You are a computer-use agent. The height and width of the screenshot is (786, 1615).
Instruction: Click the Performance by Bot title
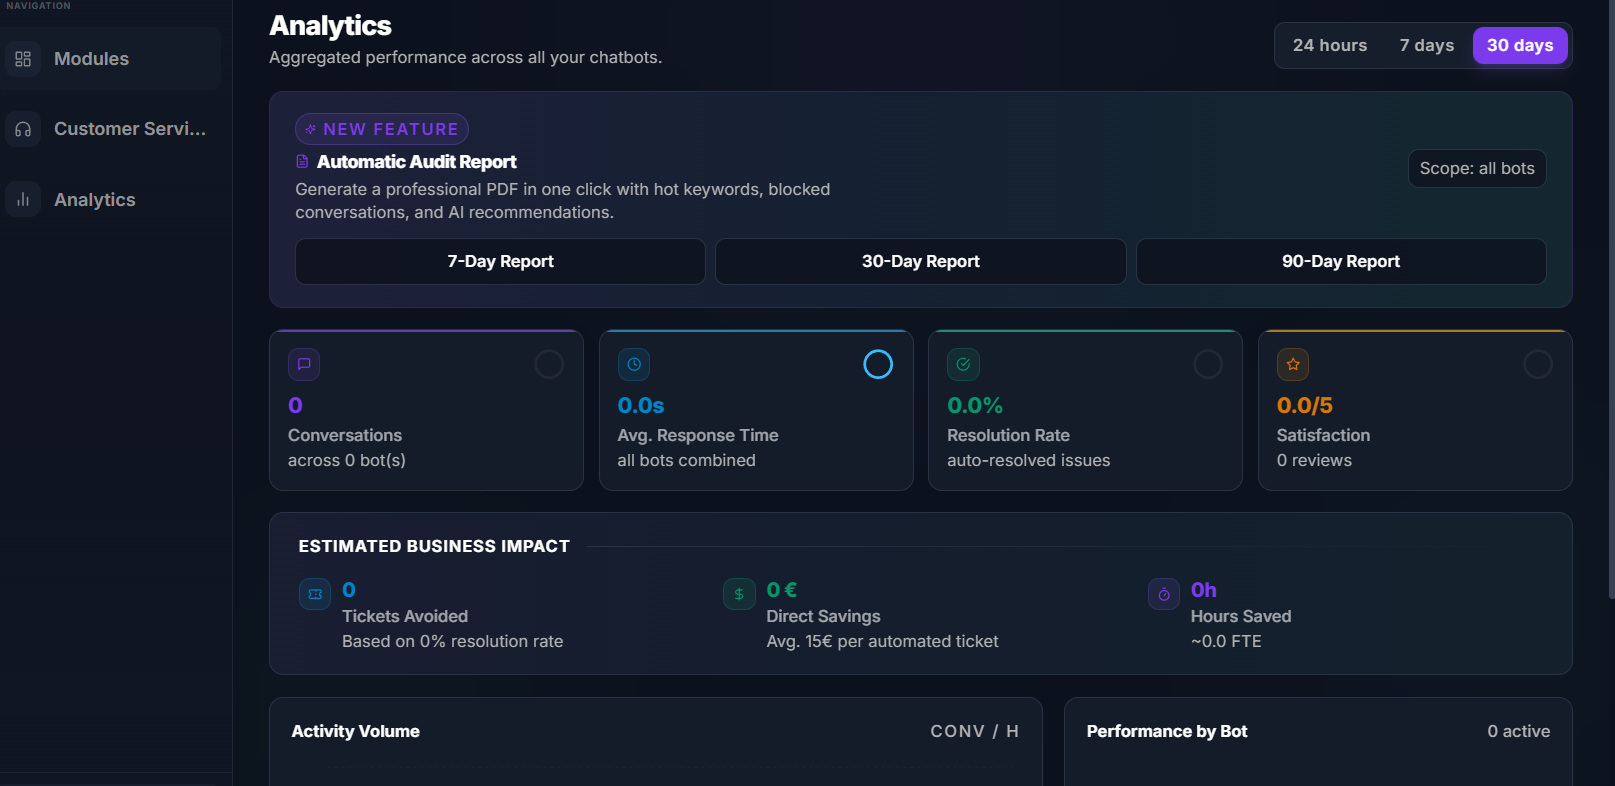[1167, 731]
